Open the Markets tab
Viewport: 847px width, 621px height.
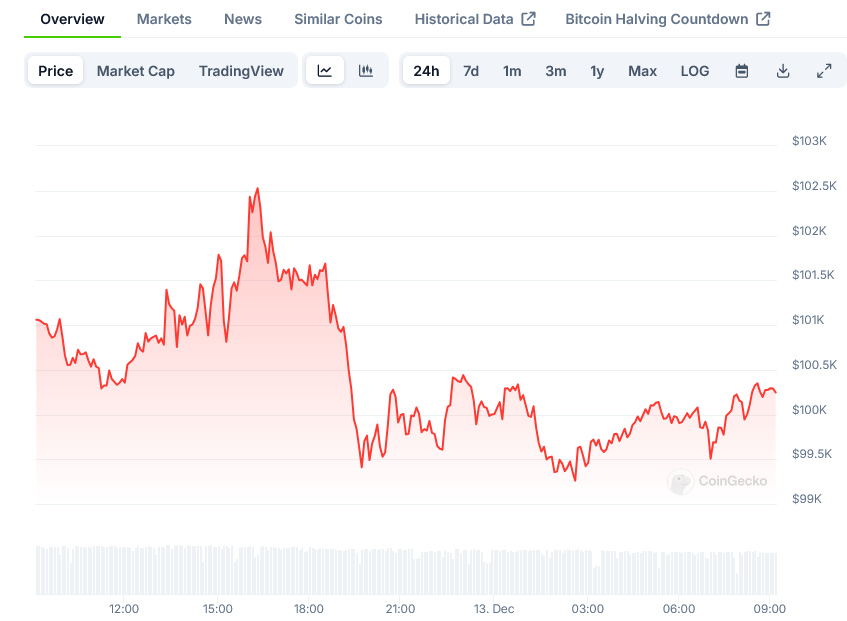pyautogui.click(x=164, y=19)
